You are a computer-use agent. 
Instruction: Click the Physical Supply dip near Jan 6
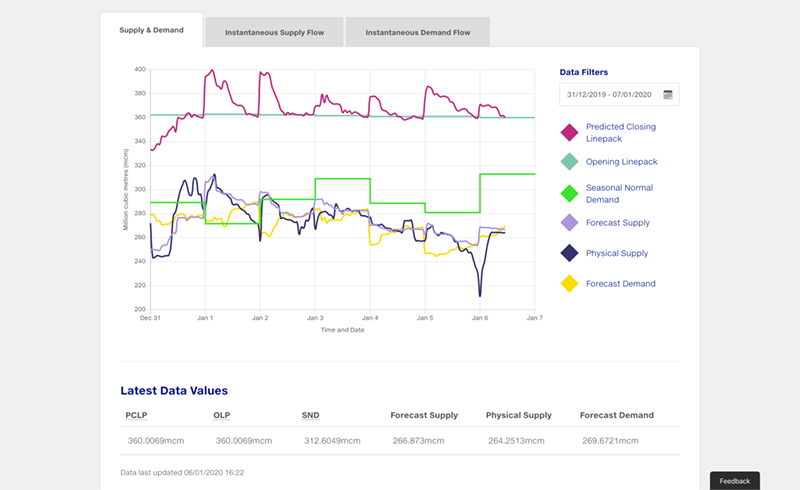pos(480,295)
